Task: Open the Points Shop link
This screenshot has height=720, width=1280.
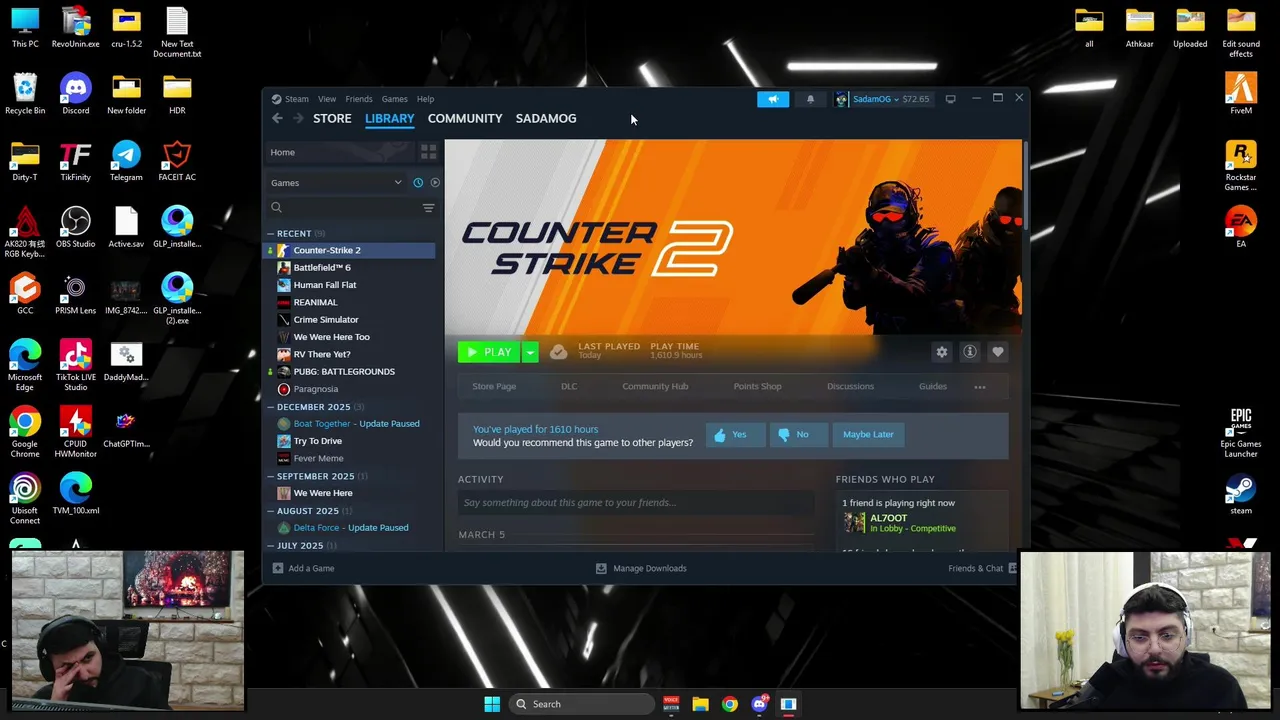Action: (x=757, y=387)
